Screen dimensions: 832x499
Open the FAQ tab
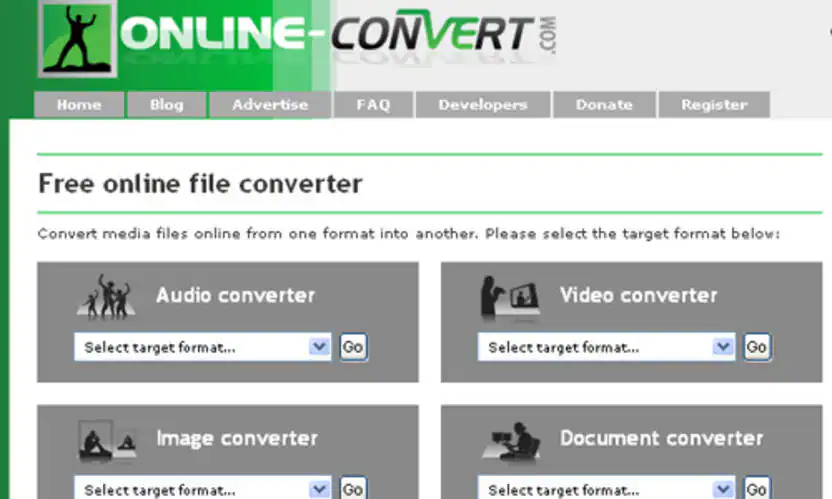click(373, 105)
